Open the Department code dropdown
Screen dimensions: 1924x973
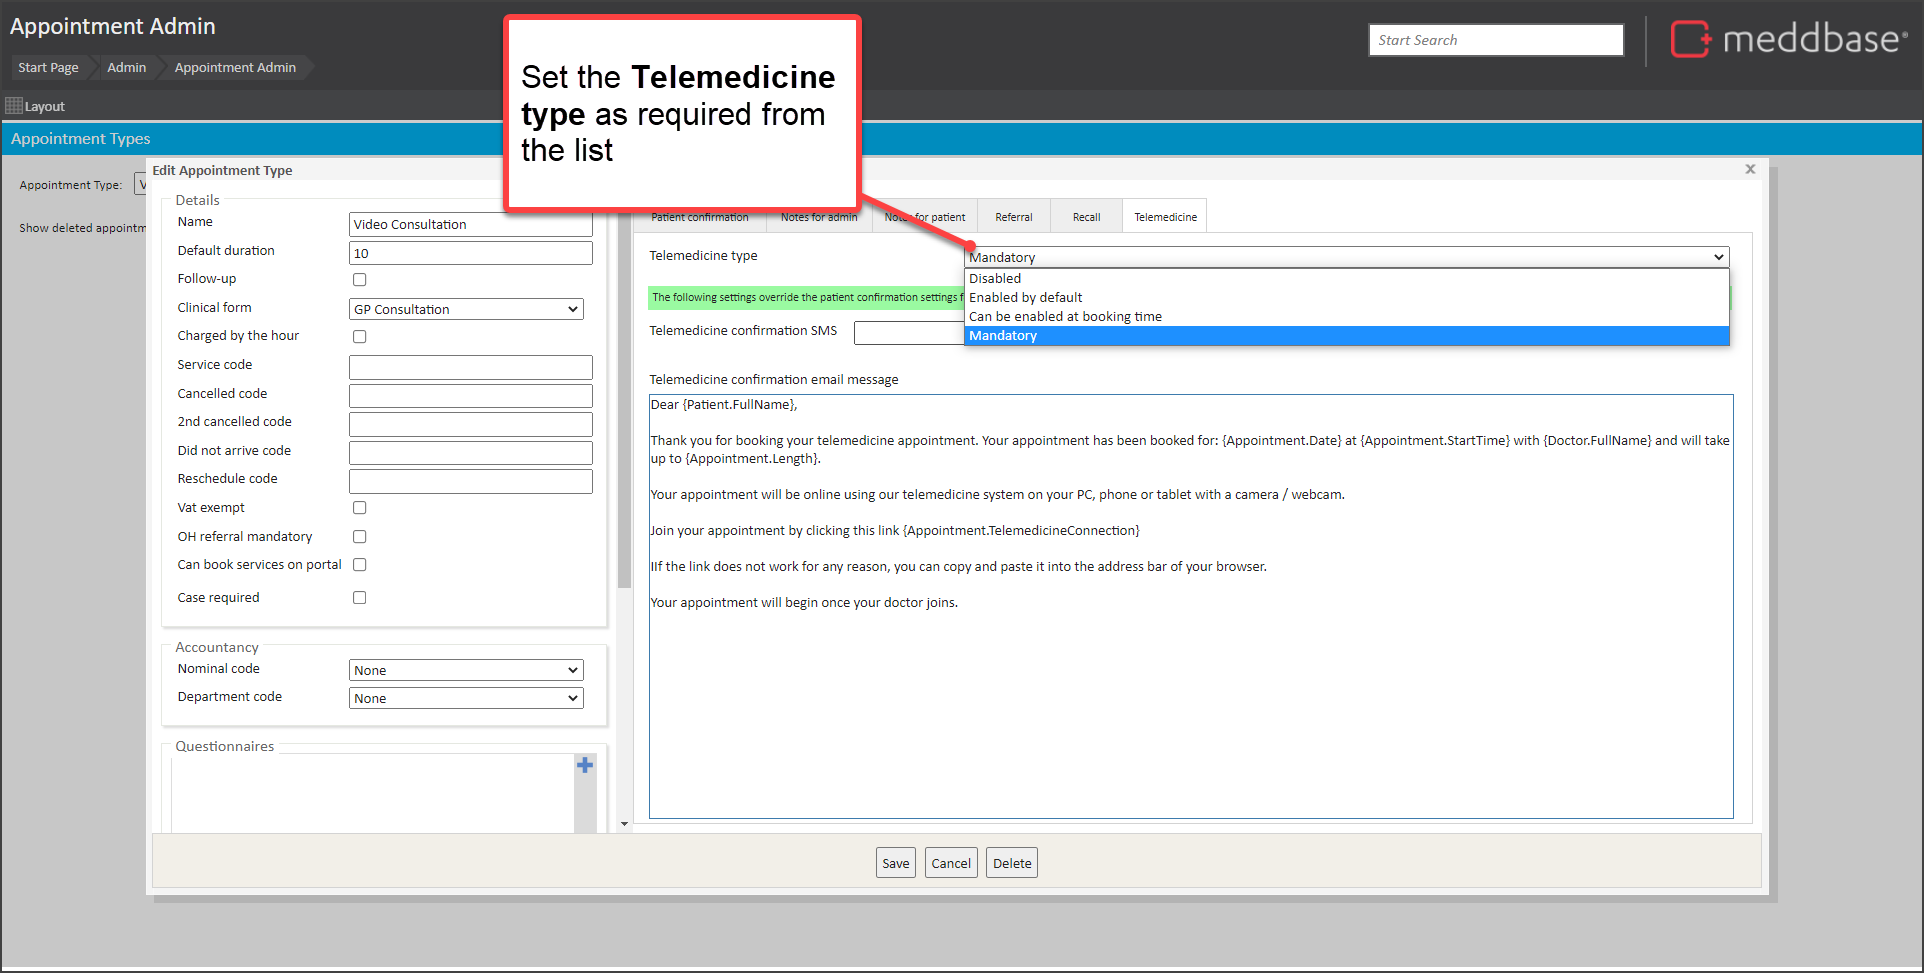click(x=466, y=699)
